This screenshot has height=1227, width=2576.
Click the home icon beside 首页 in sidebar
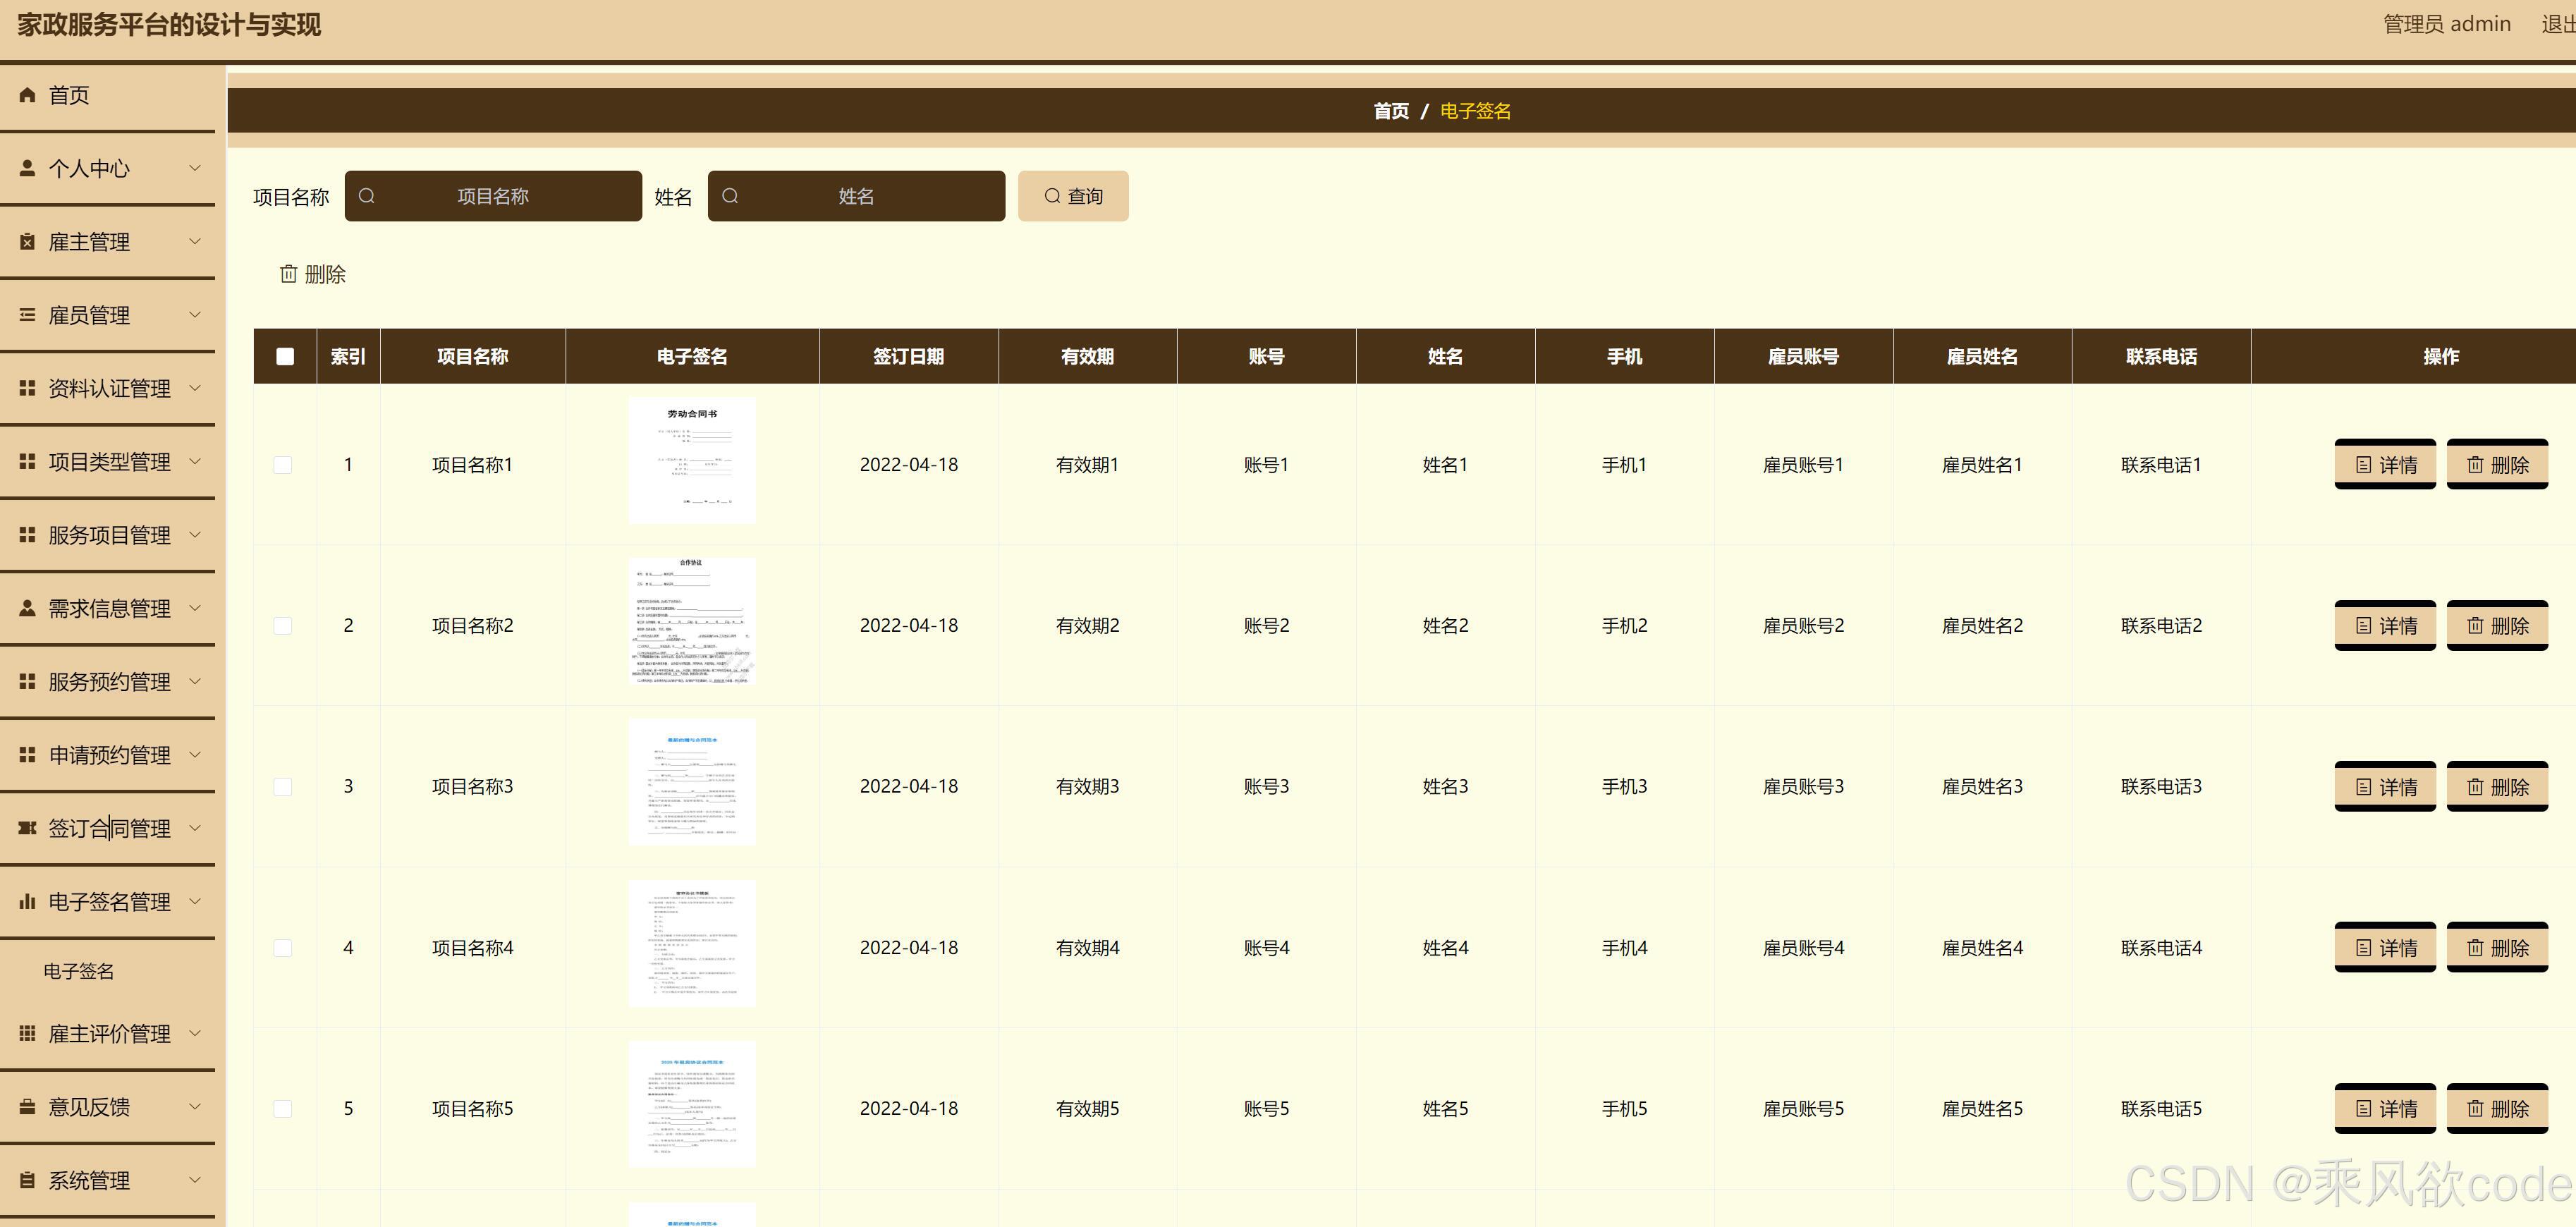click(28, 95)
